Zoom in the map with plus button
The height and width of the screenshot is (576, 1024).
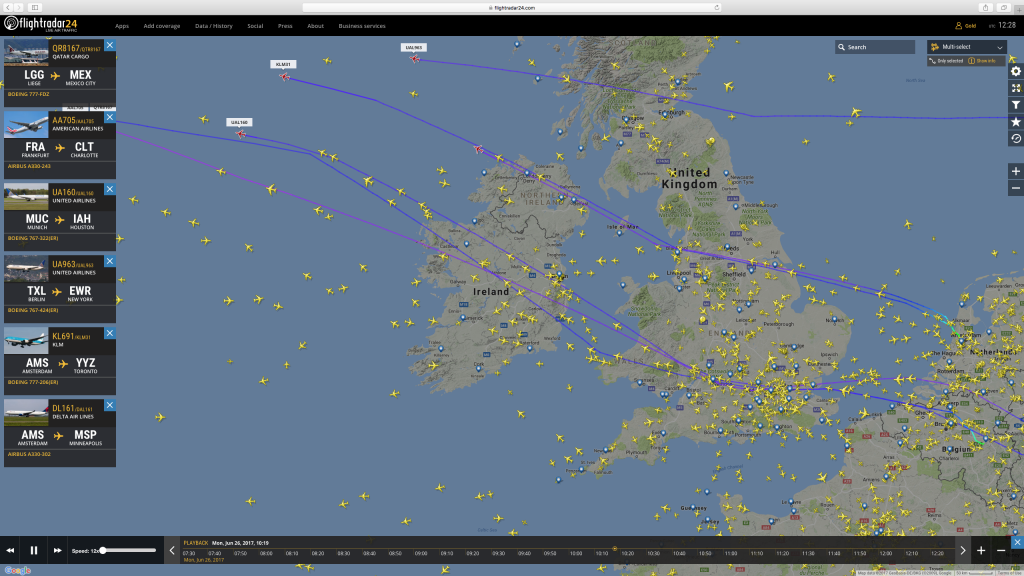(1016, 171)
